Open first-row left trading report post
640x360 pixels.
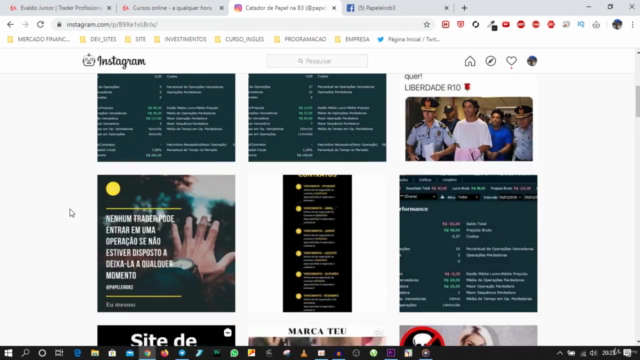166,118
